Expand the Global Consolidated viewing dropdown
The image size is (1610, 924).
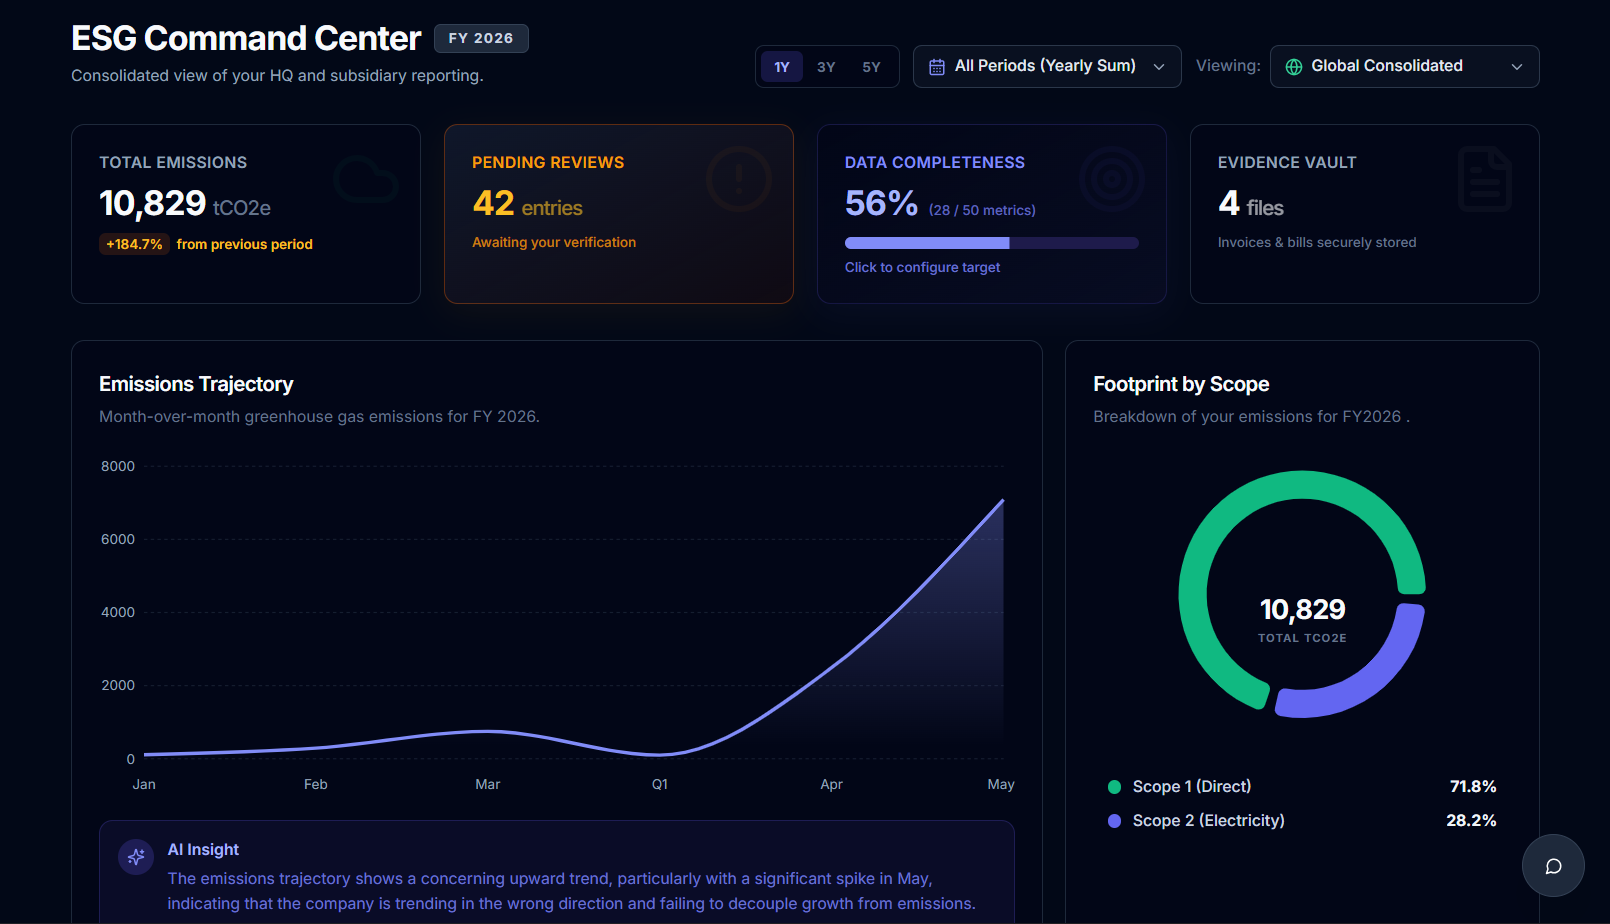click(1404, 67)
